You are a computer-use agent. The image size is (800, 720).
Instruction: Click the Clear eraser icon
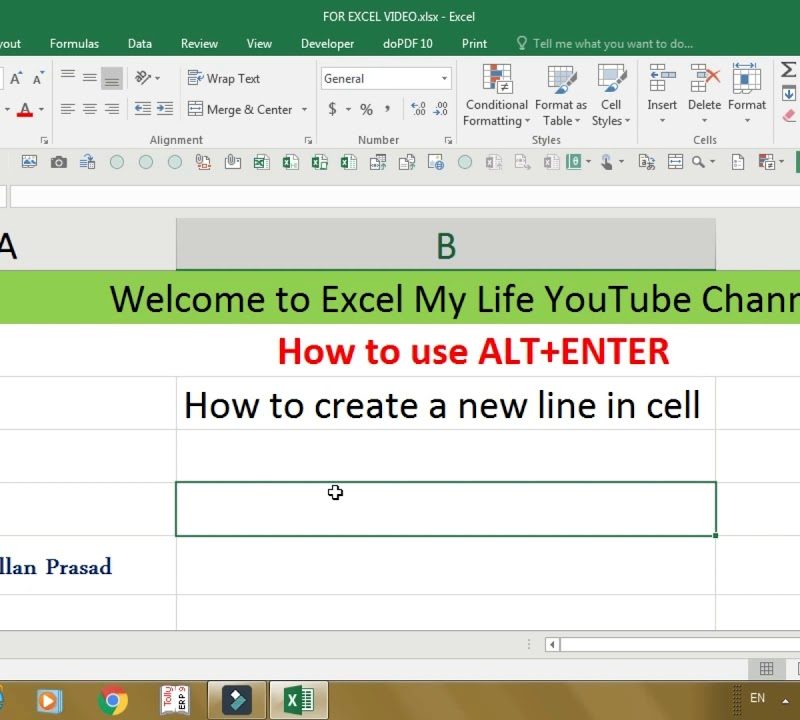point(789,116)
